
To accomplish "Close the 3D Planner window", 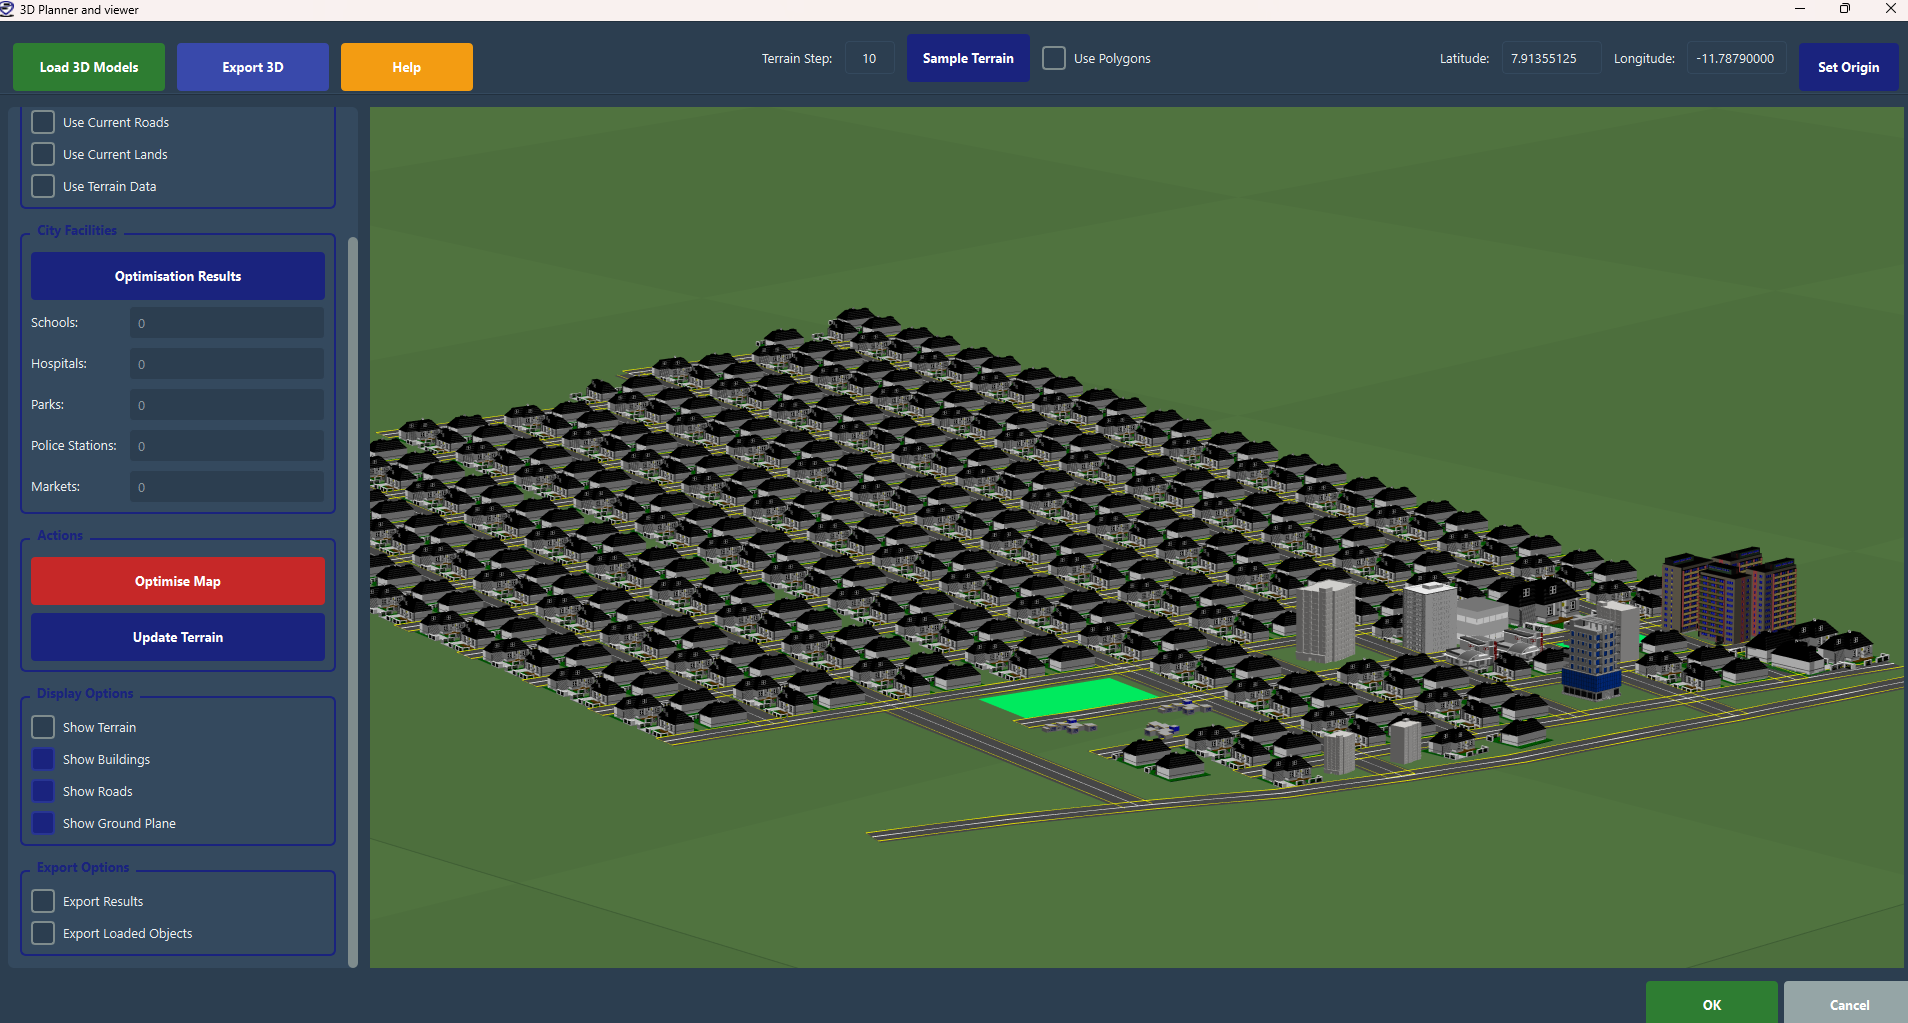I will tap(1890, 9).
